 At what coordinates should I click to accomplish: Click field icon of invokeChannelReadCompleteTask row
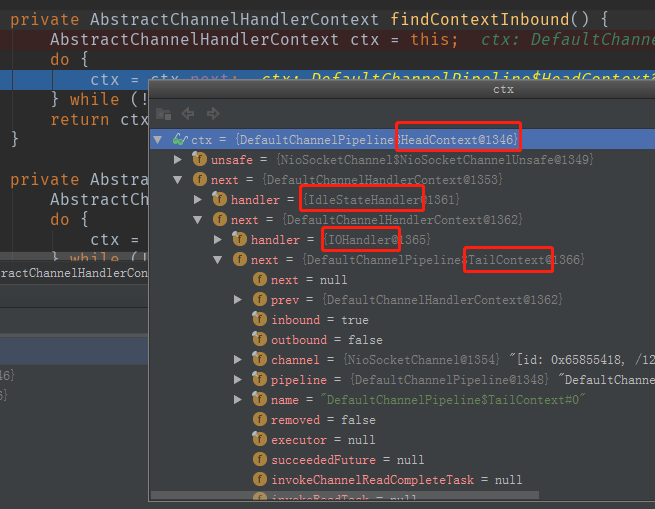point(260,480)
